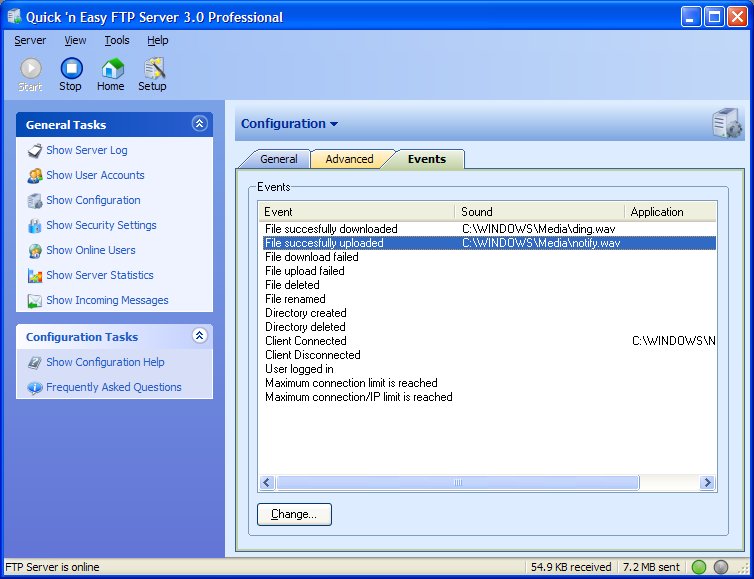Open Show Online Users link

coord(90,251)
